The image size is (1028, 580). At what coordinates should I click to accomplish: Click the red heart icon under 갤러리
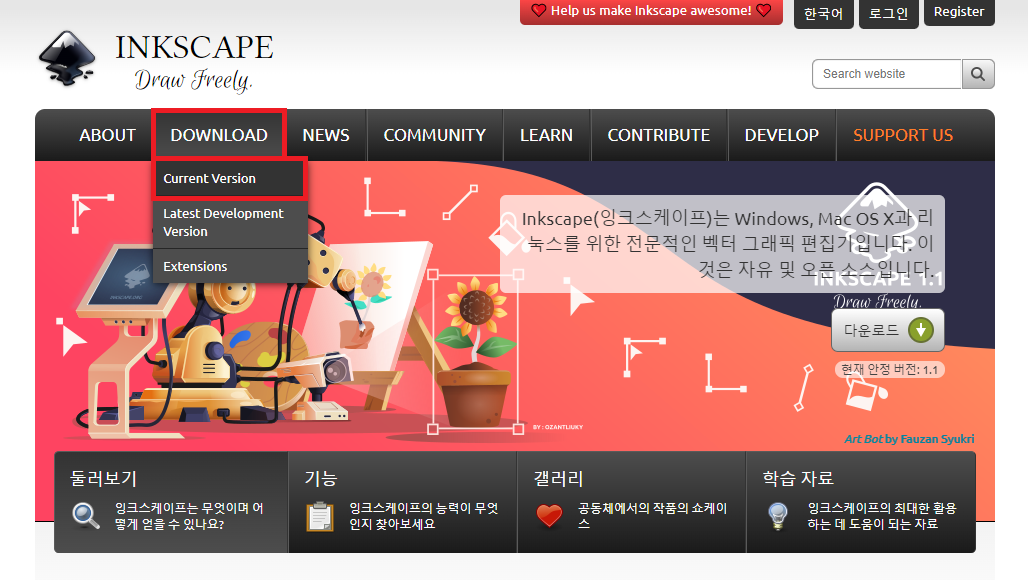[x=549, y=516]
